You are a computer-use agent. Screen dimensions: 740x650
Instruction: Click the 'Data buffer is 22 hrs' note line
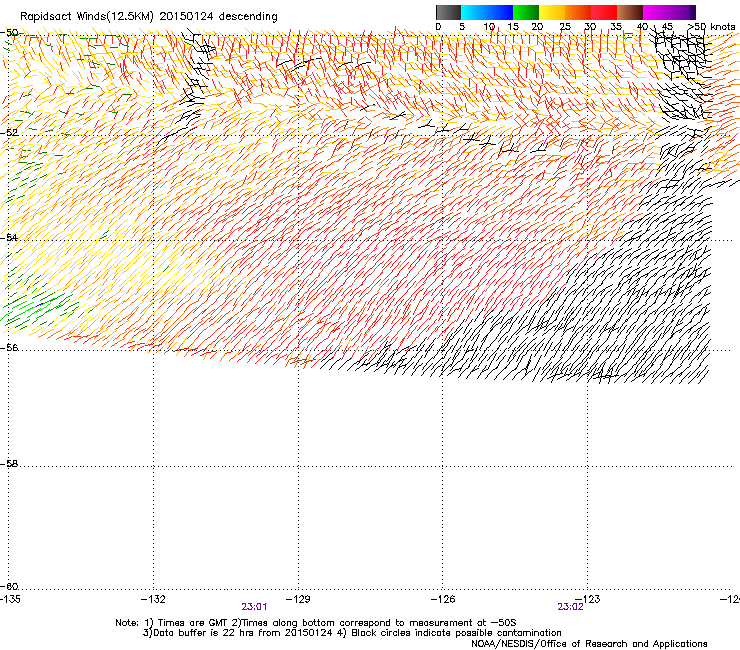pyautogui.click(x=352, y=633)
